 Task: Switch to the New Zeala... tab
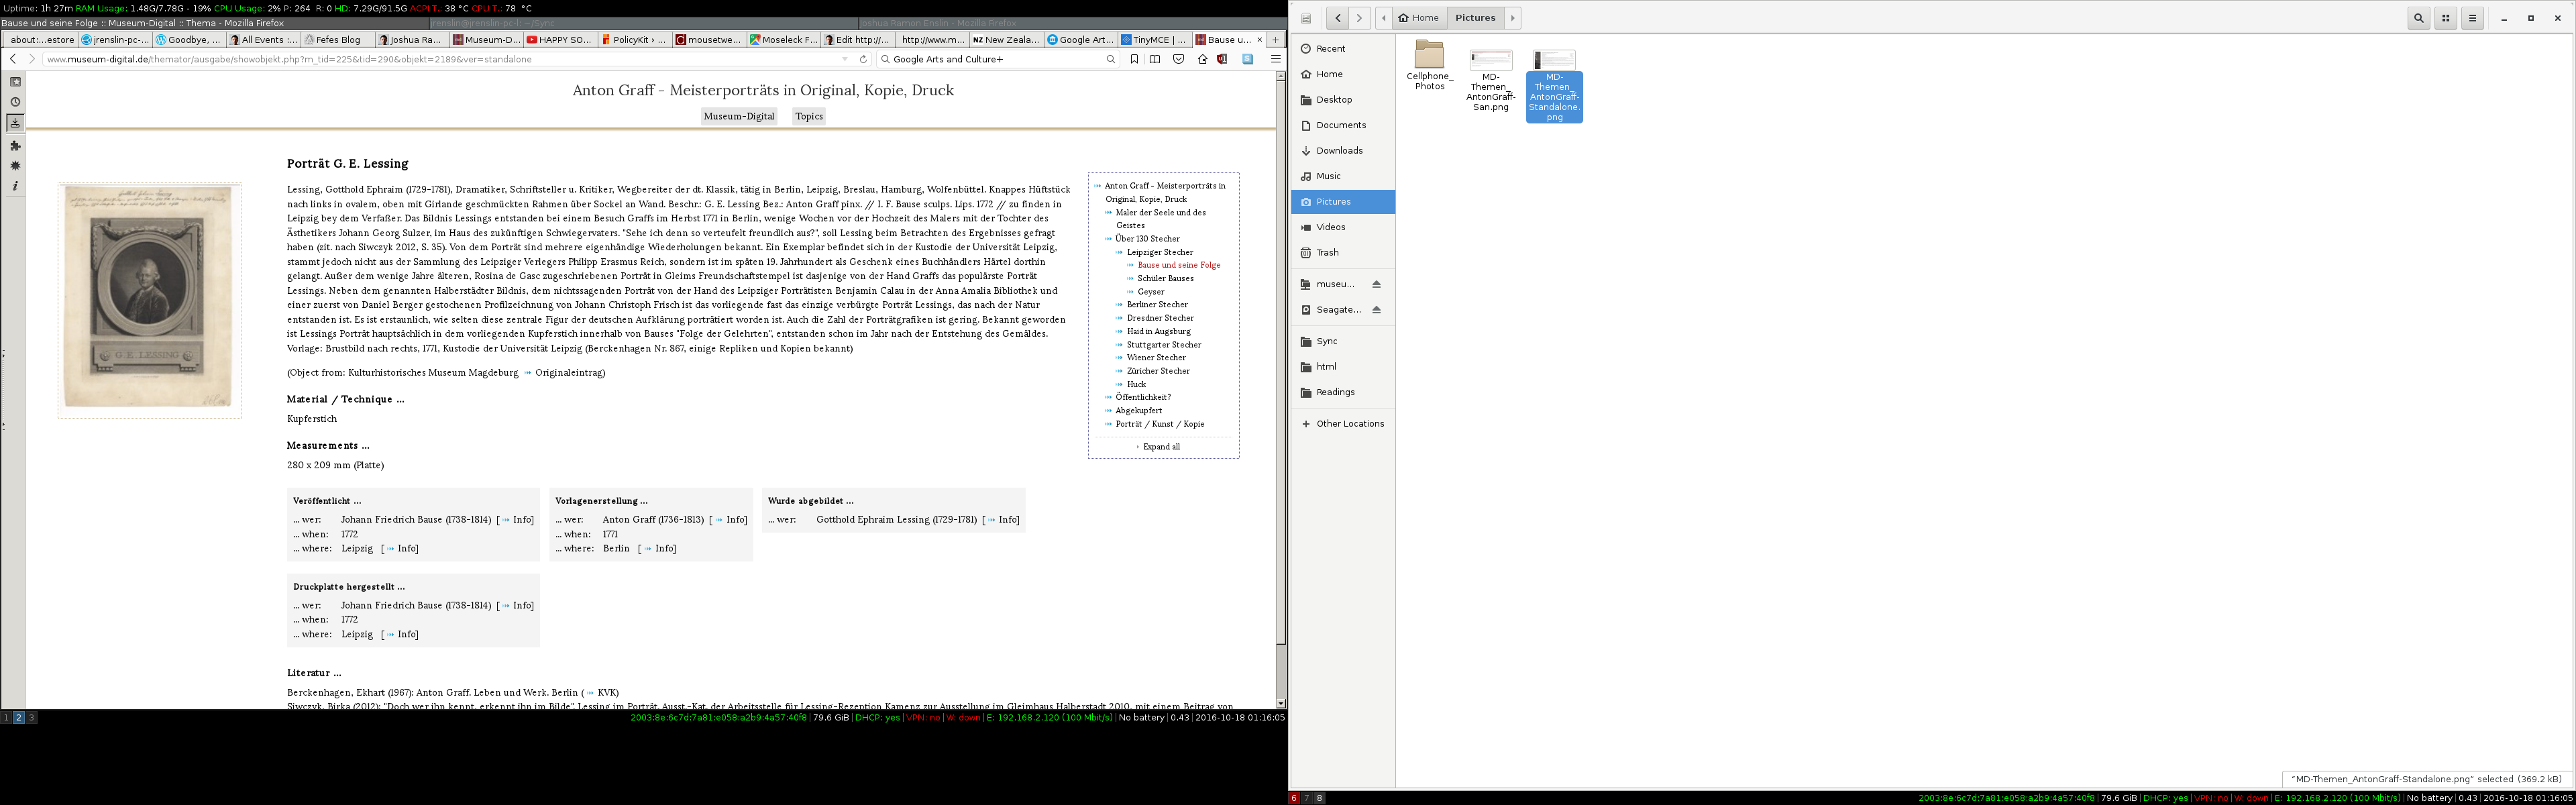point(1006,40)
